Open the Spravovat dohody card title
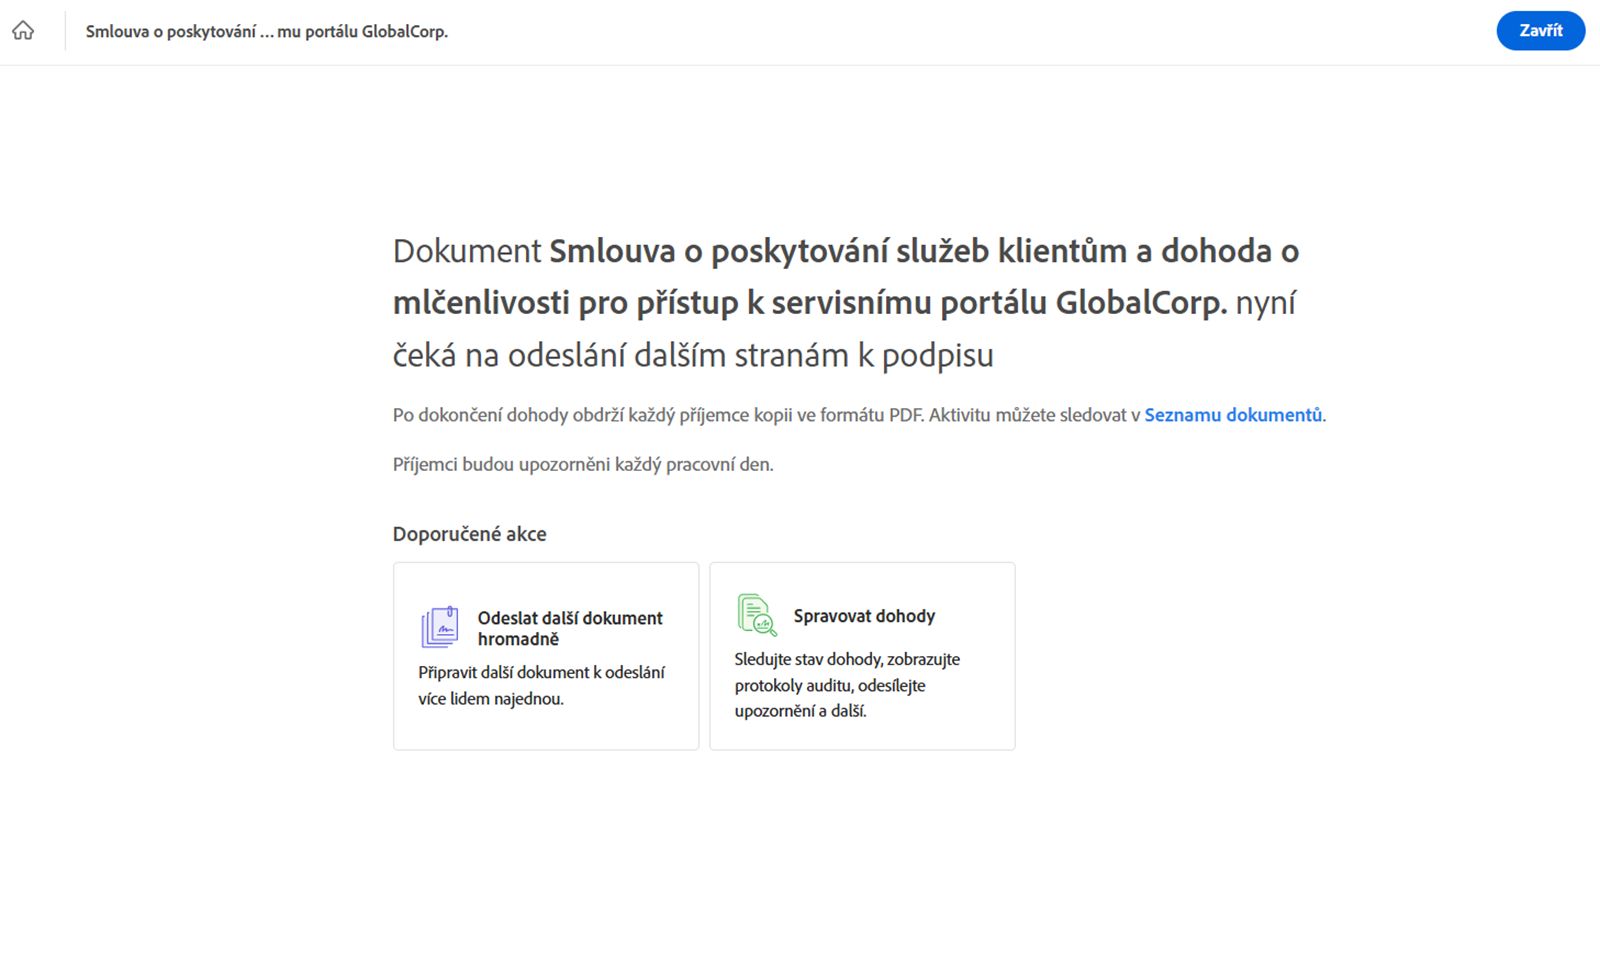1600x959 pixels. coord(864,616)
